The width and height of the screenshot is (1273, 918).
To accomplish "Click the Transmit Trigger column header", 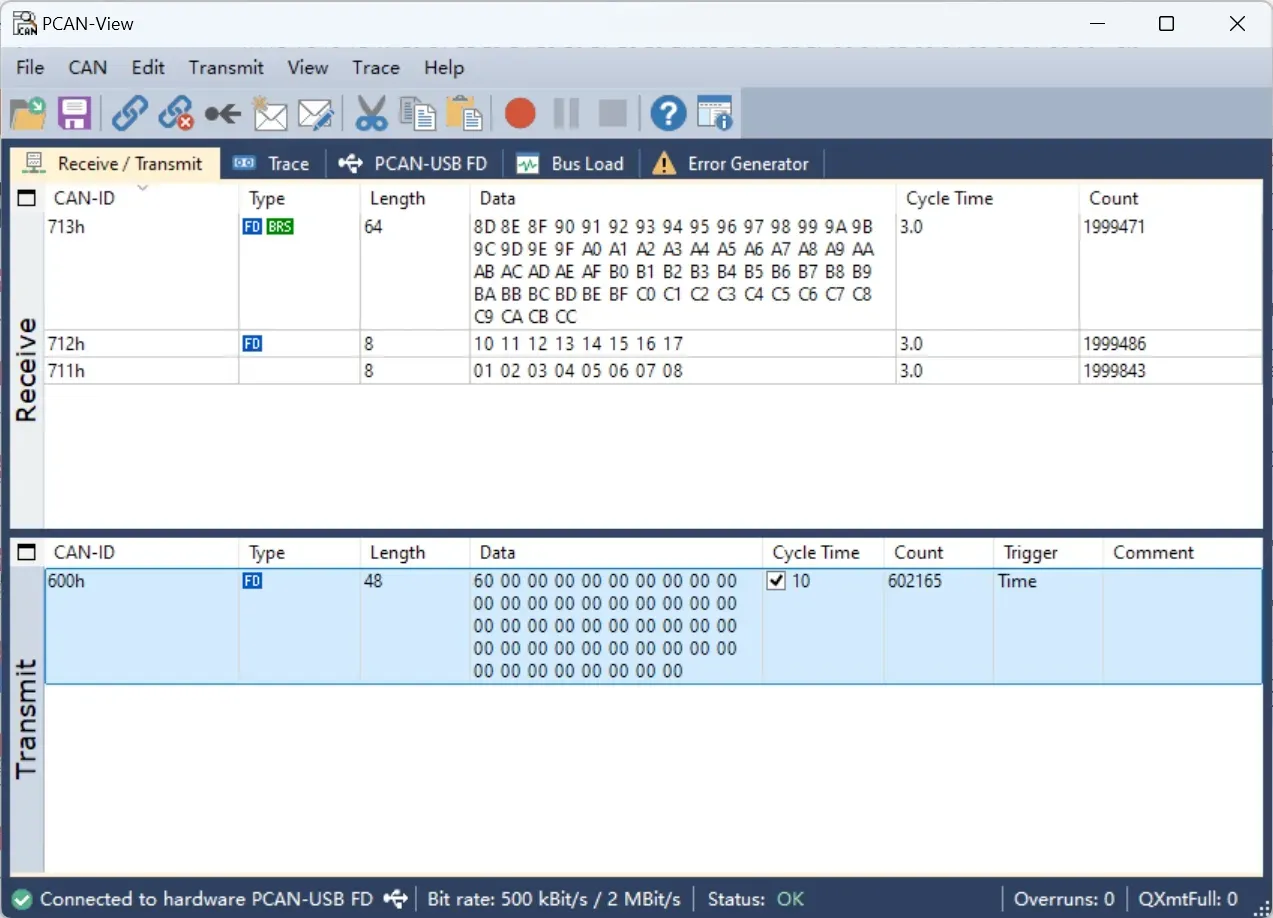I will (1048, 552).
